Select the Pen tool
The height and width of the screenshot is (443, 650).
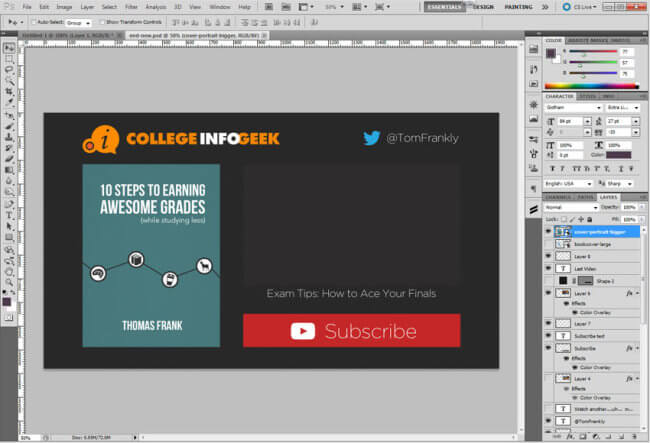pos(9,205)
